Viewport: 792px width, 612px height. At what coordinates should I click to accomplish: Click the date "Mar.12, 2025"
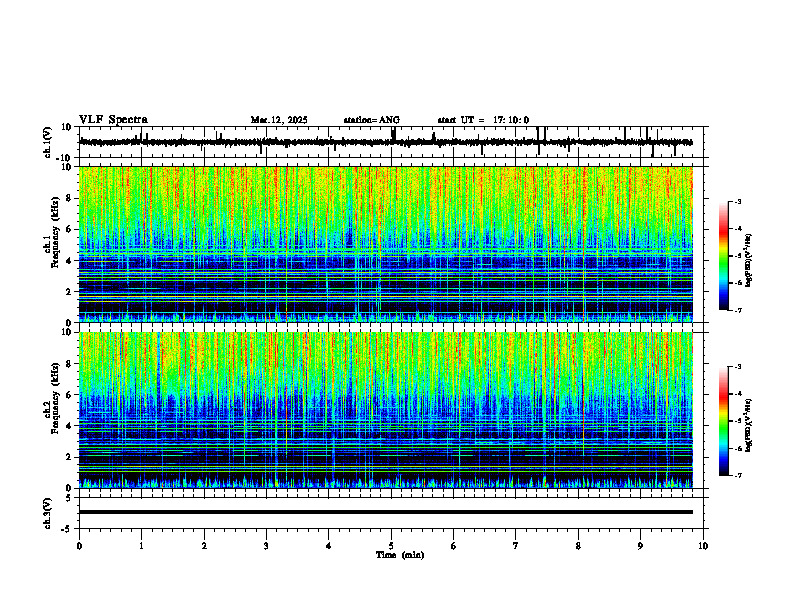tap(279, 120)
